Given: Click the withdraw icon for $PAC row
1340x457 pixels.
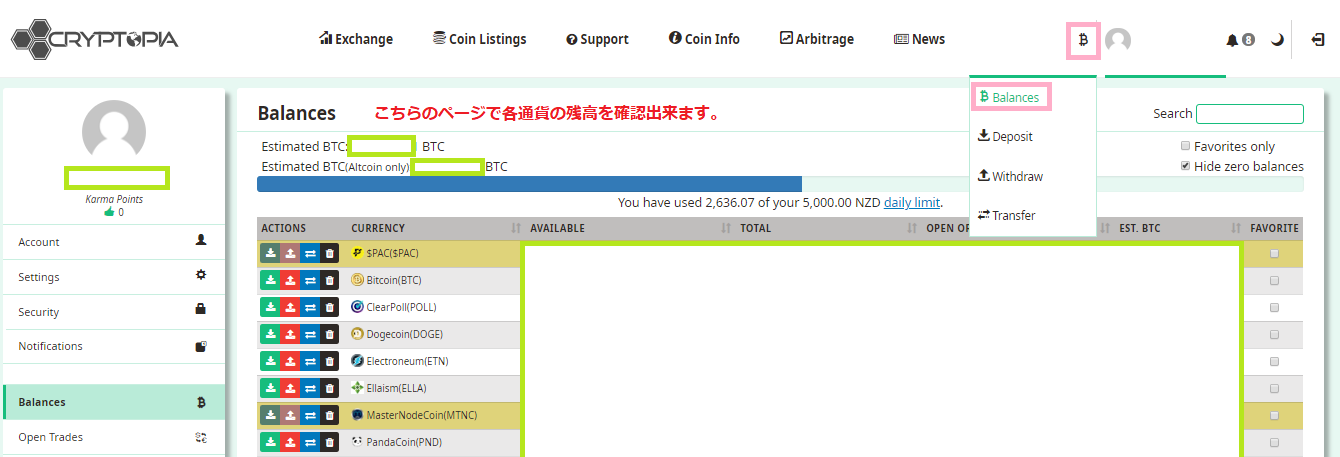Looking at the screenshot, I should click(x=290, y=254).
